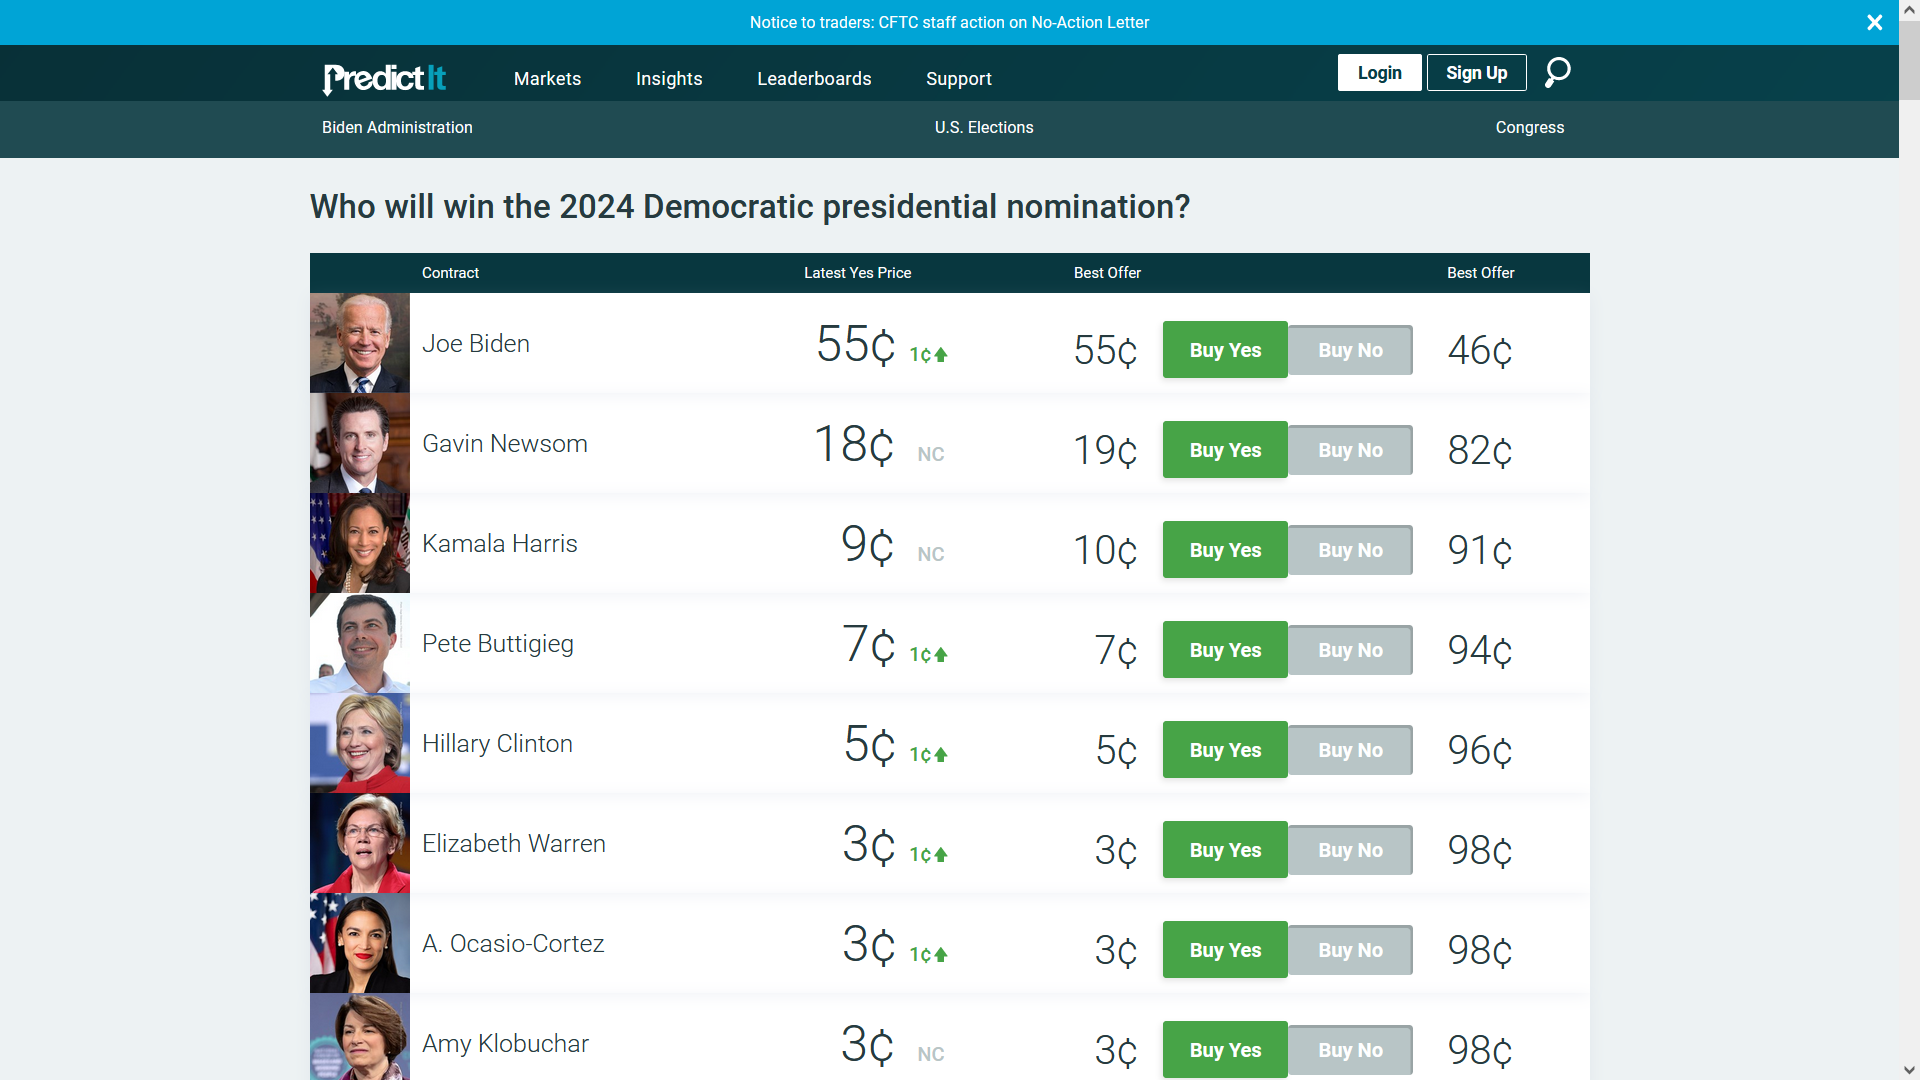Open the Hillary Clinton contract name
The image size is (1920, 1080).
pos(497,744)
